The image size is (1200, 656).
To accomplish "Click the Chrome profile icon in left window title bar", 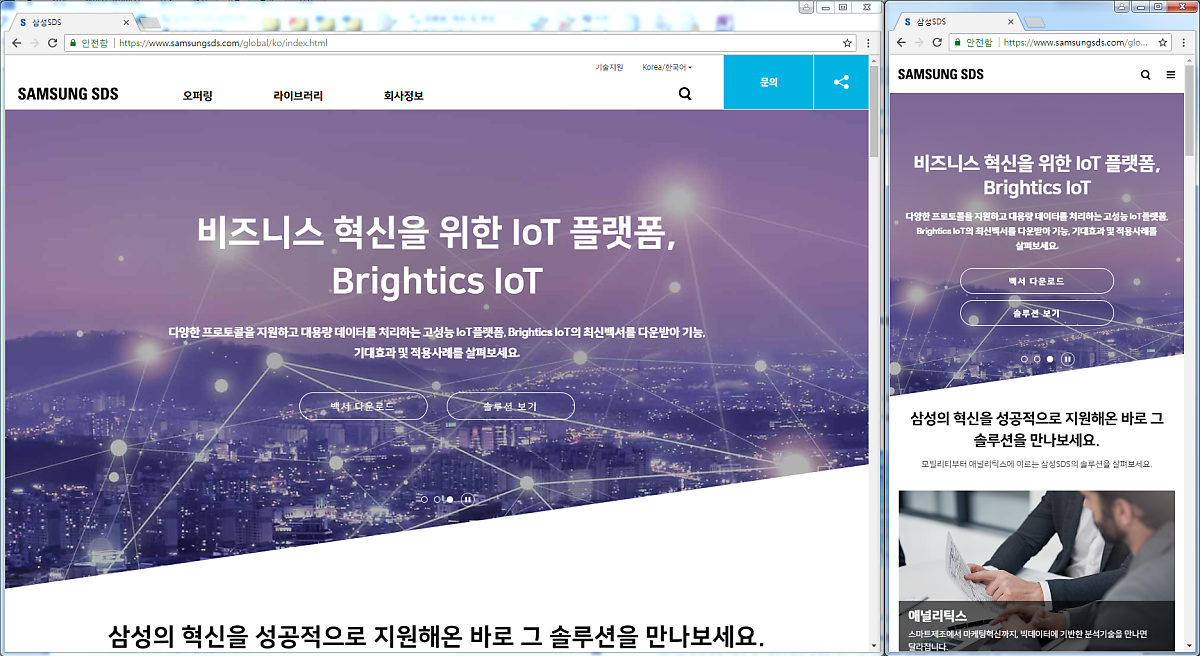I will (x=805, y=7).
